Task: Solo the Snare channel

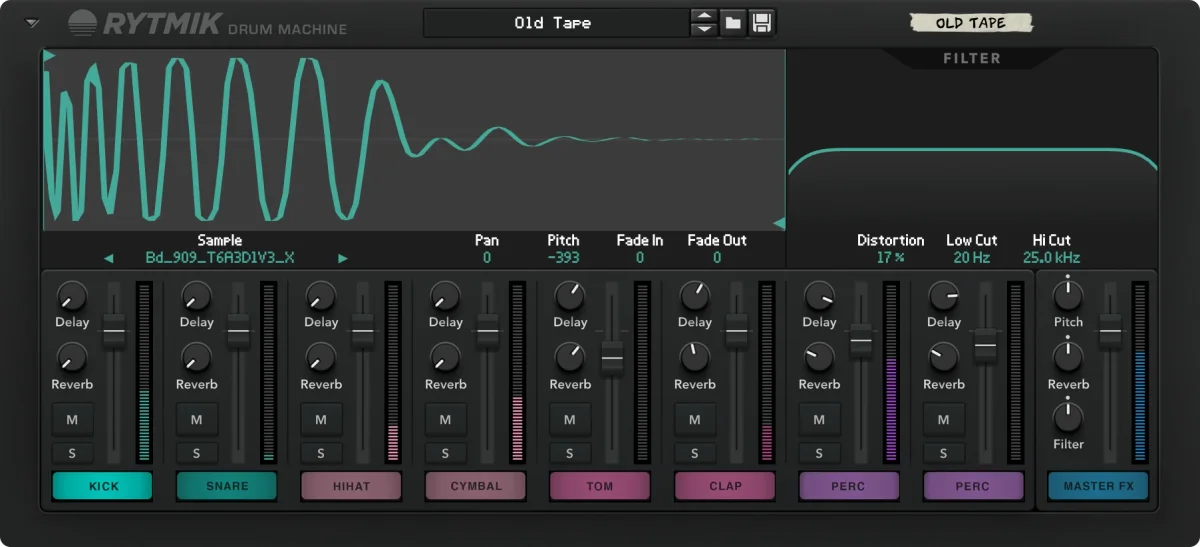Action: (x=197, y=453)
